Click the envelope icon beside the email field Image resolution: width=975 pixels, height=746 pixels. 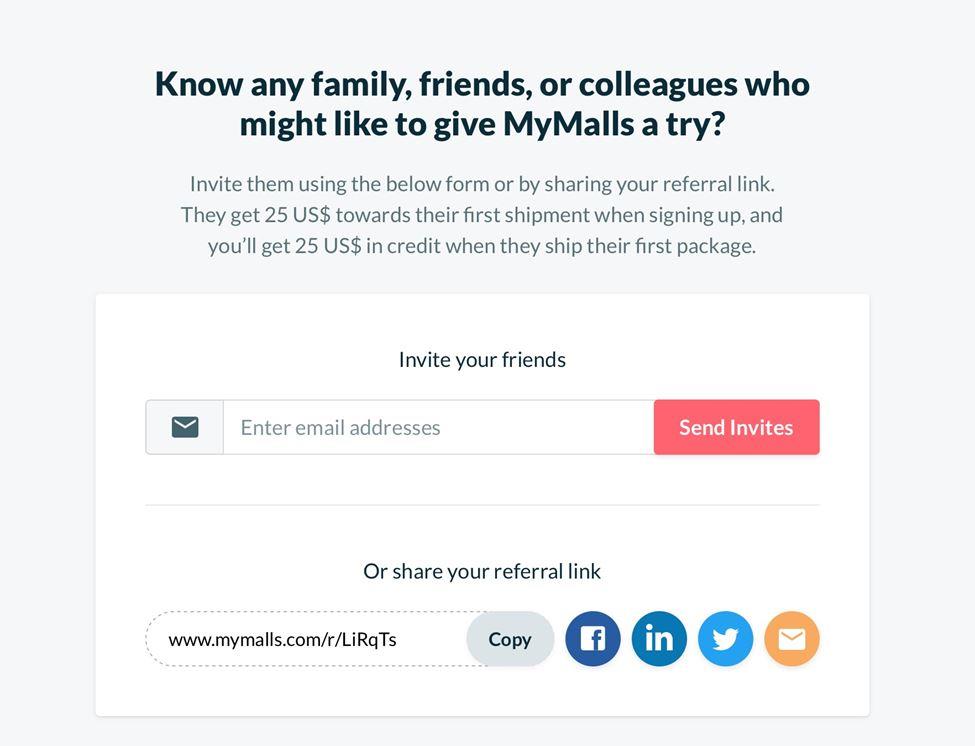pos(185,427)
